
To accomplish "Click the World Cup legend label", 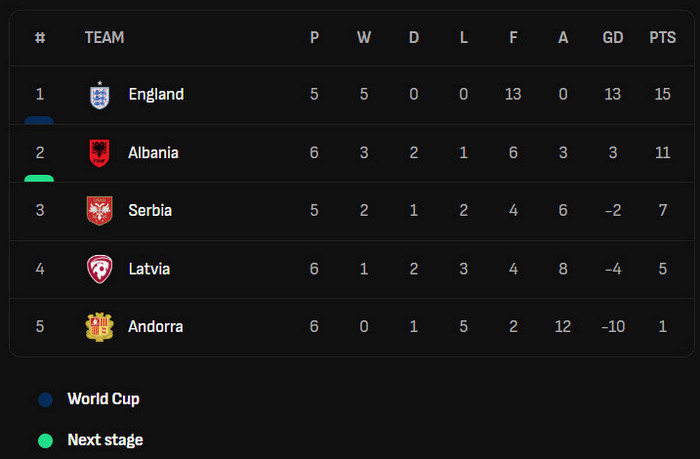I will 103,399.
